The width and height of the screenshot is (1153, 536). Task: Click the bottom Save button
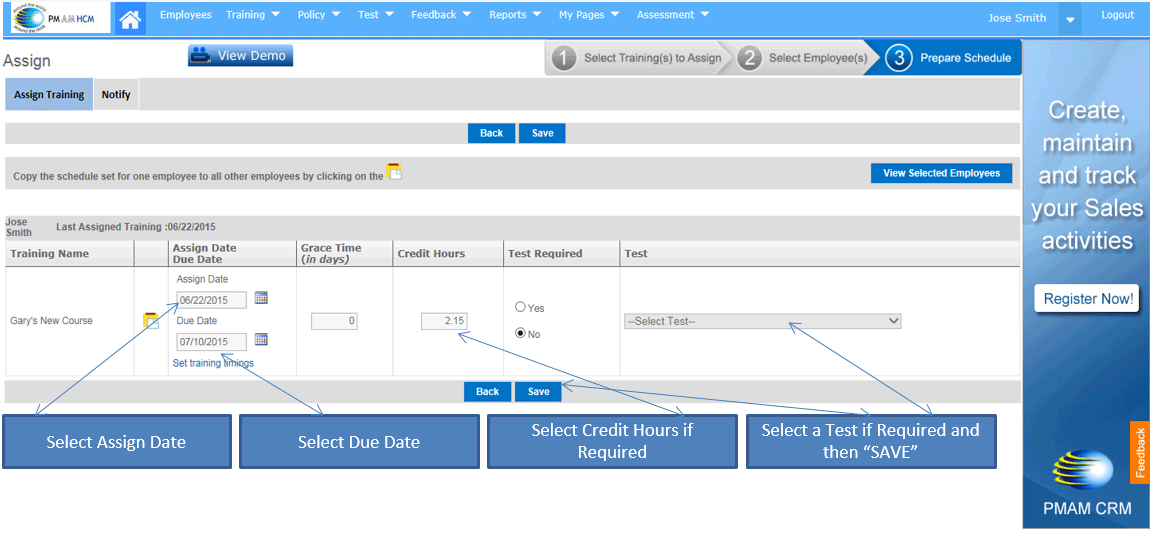(x=538, y=392)
